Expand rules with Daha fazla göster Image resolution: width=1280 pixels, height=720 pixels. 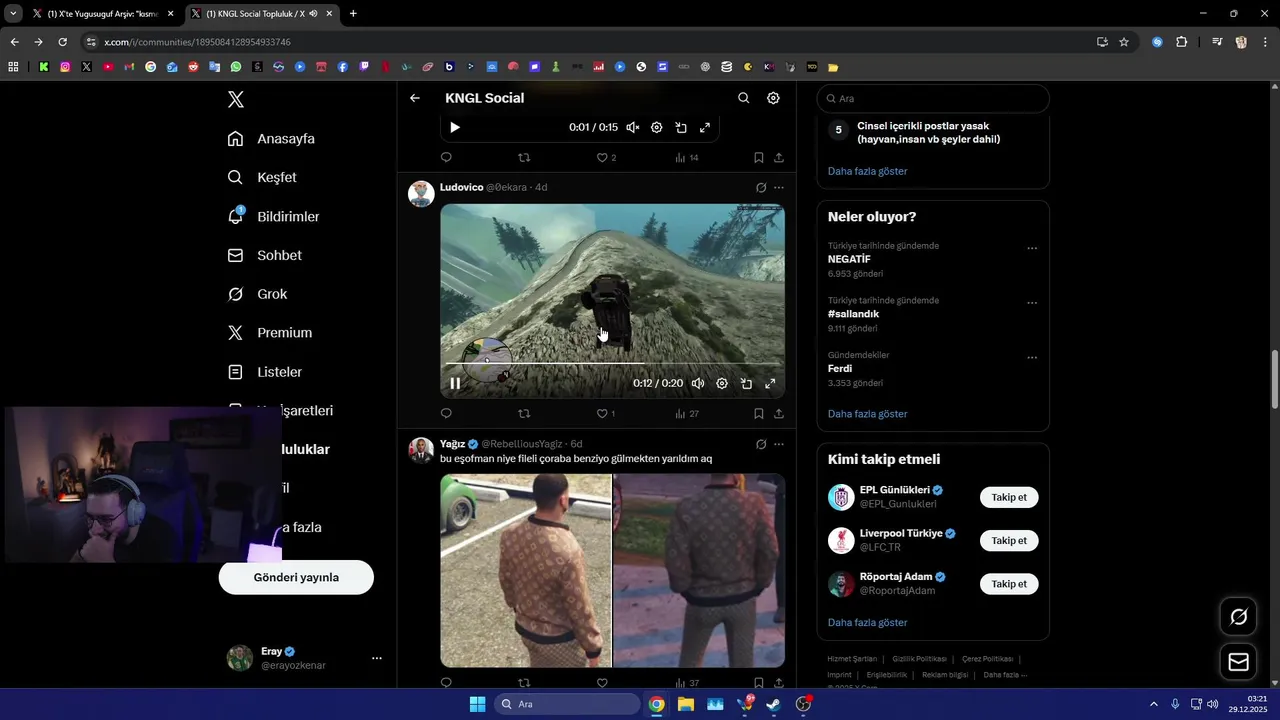pyautogui.click(x=867, y=171)
